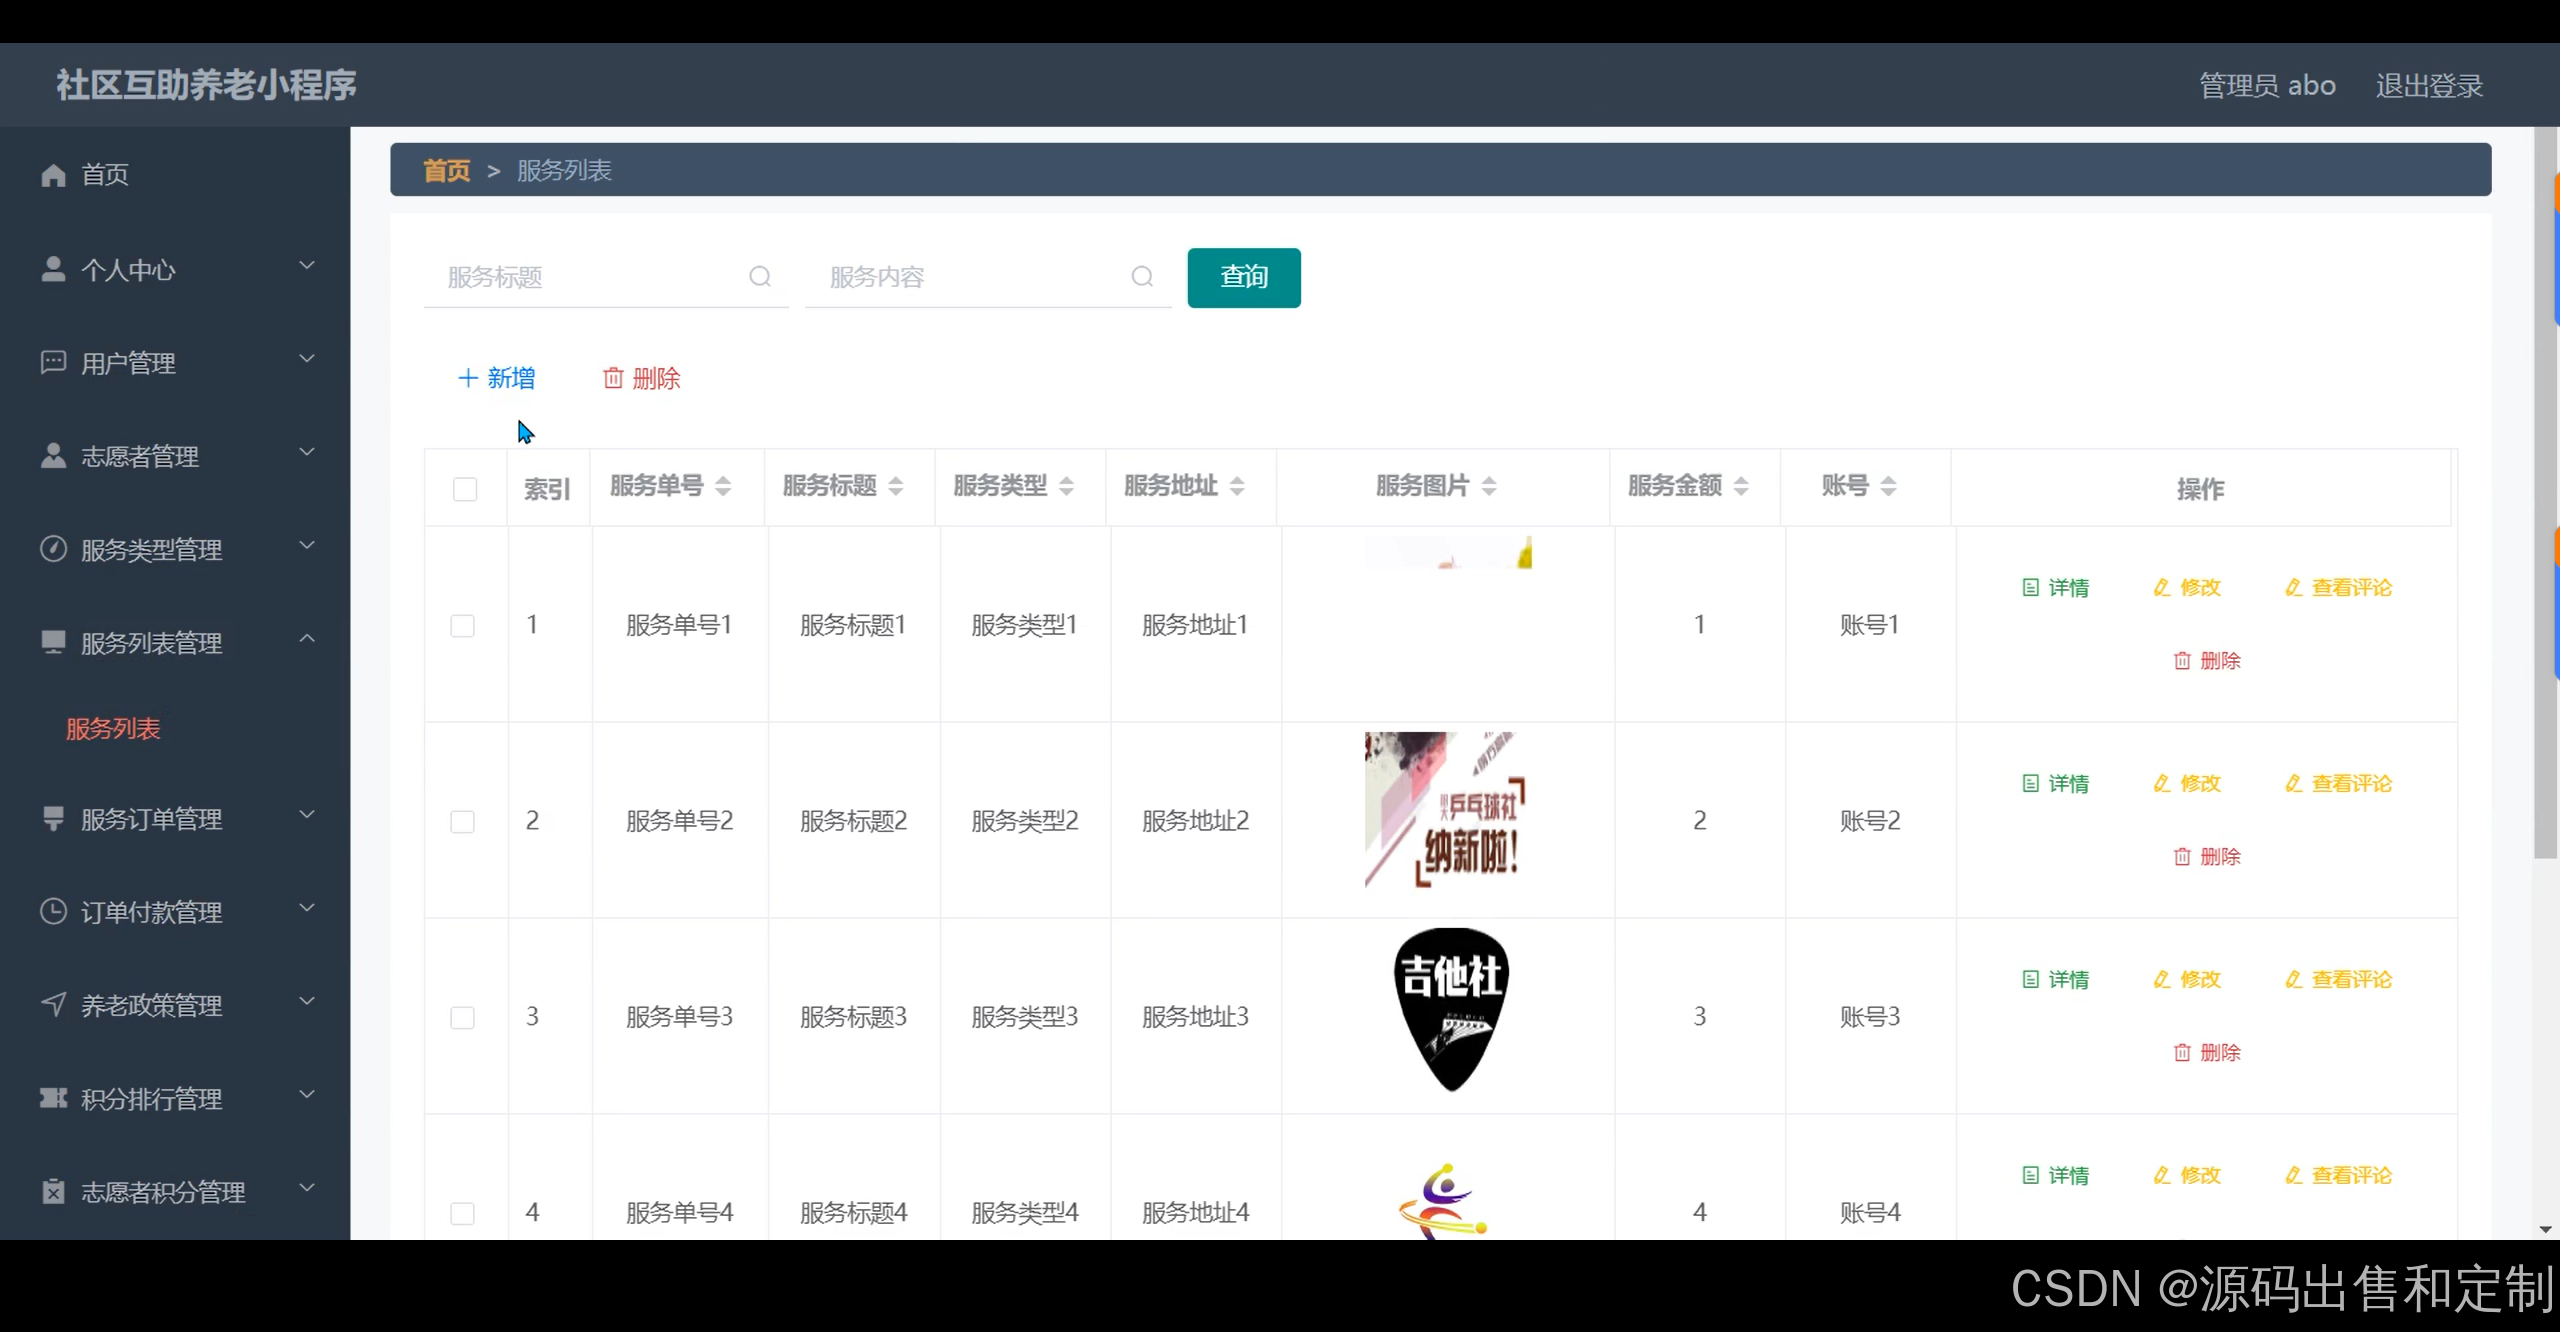Click the 查询 search button
Image resolution: width=2560 pixels, height=1332 pixels.
[1244, 277]
